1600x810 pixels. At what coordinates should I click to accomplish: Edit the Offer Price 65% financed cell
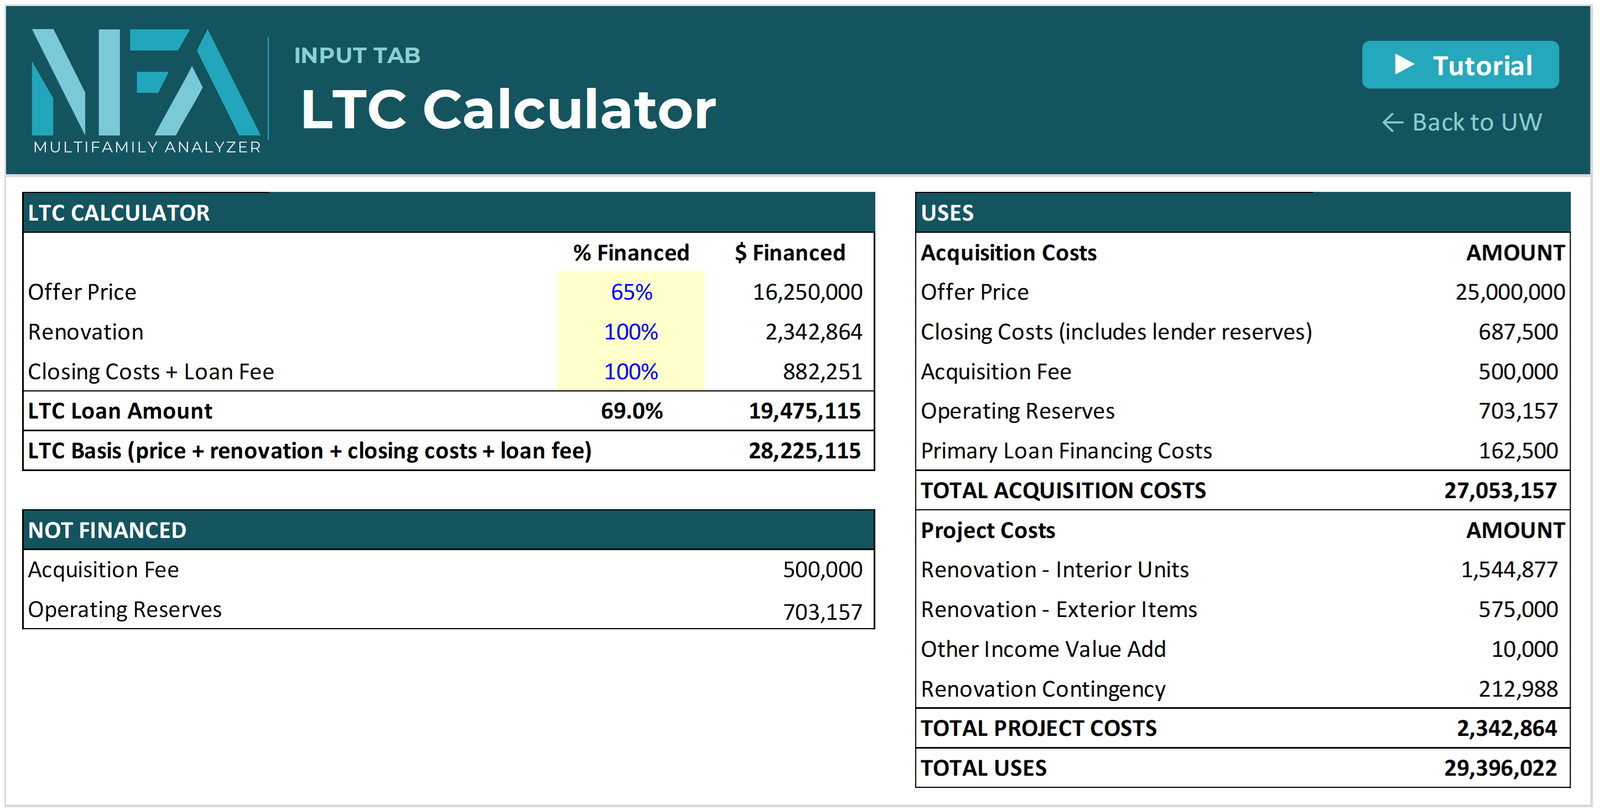point(631,292)
